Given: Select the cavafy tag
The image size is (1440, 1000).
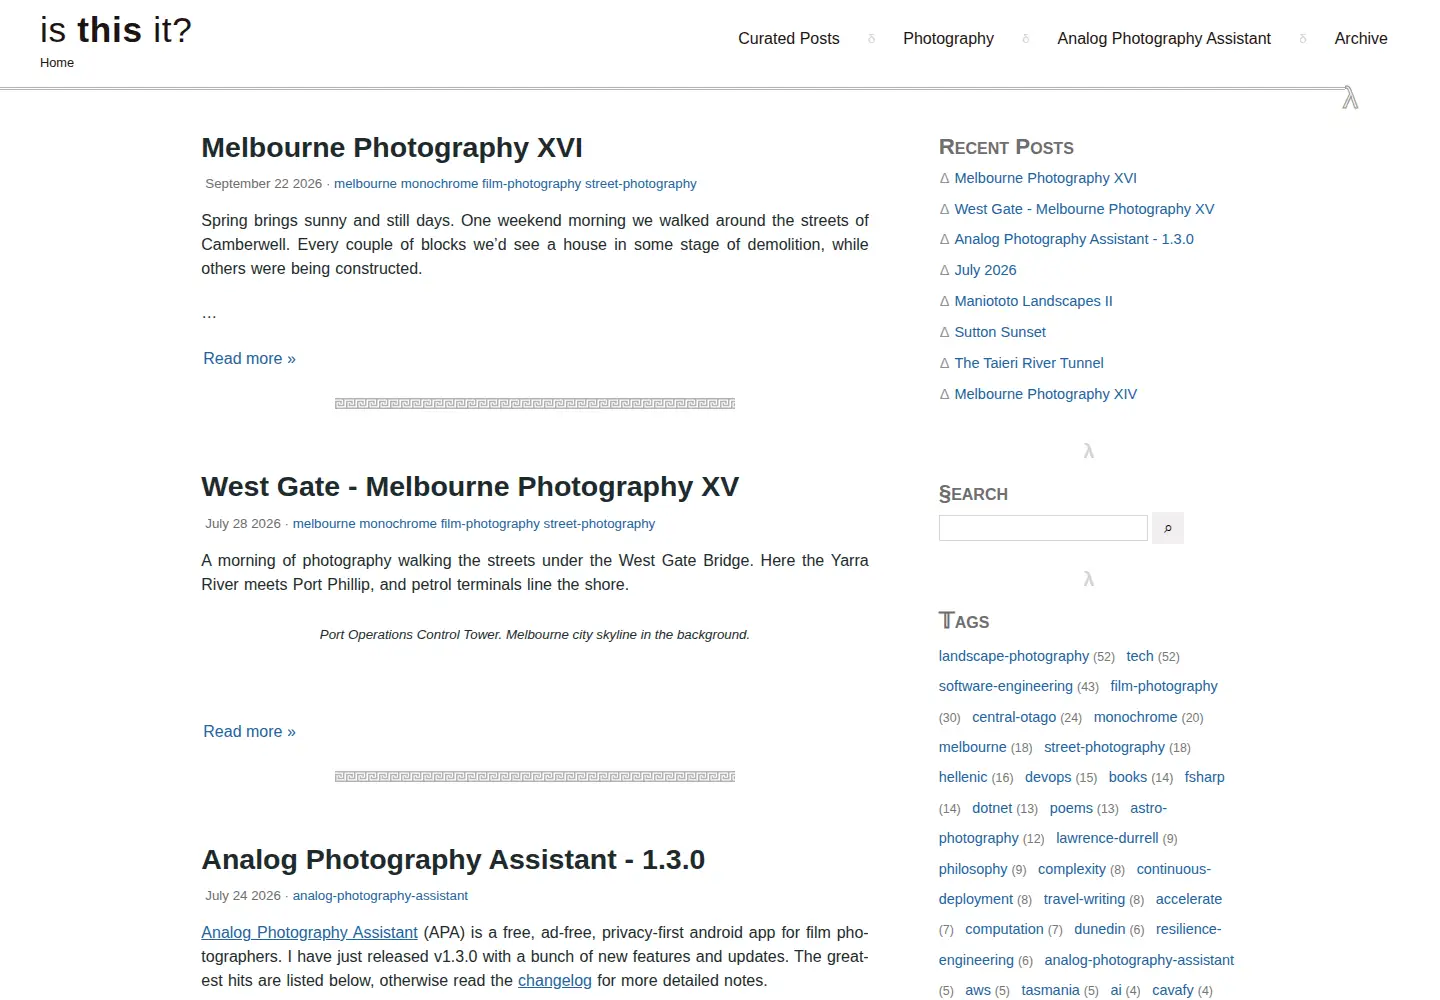Looking at the screenshot, I should [x=1173, y=990].
